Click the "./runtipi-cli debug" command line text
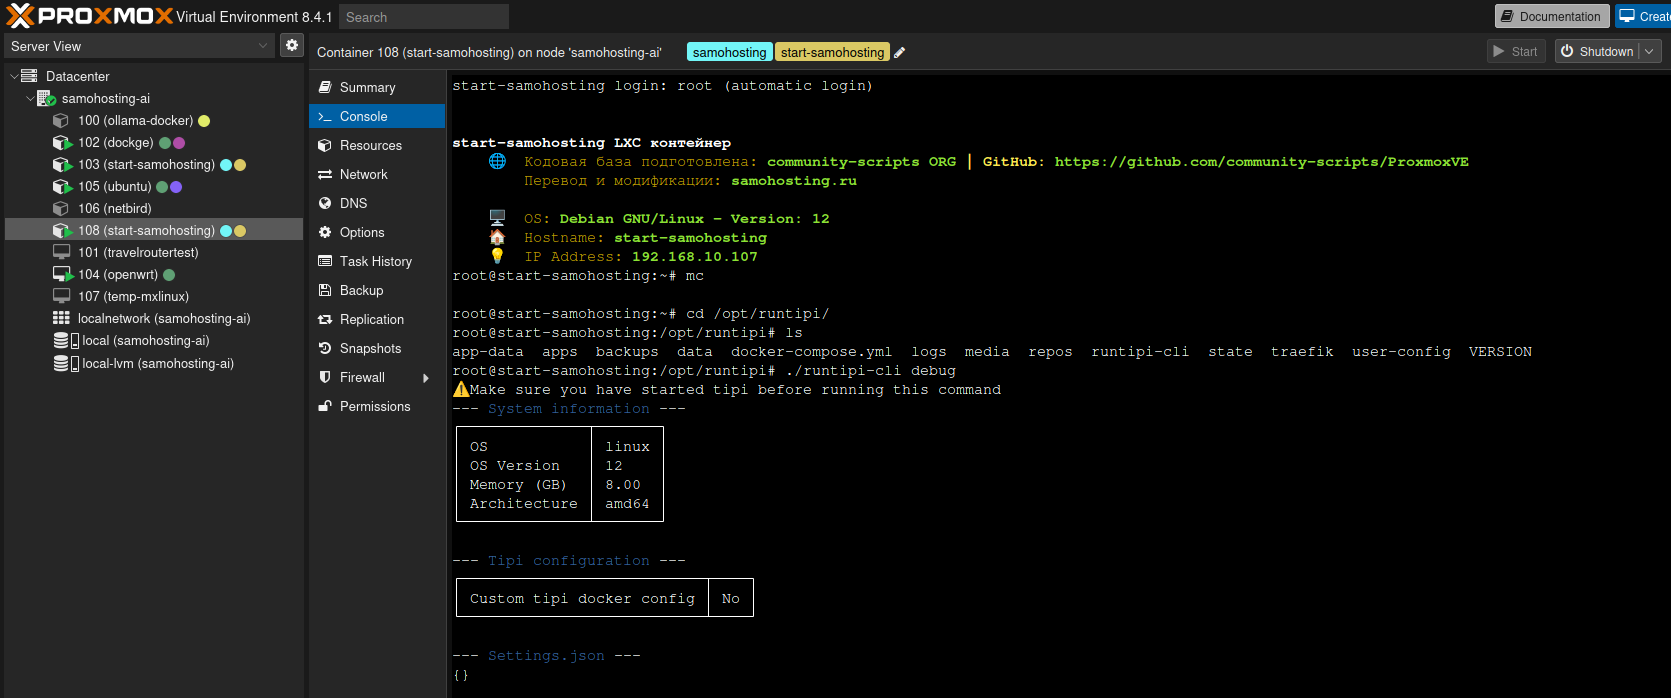Screen dimensions: 1671x698 pyautogui.click(x=871, y=371)
